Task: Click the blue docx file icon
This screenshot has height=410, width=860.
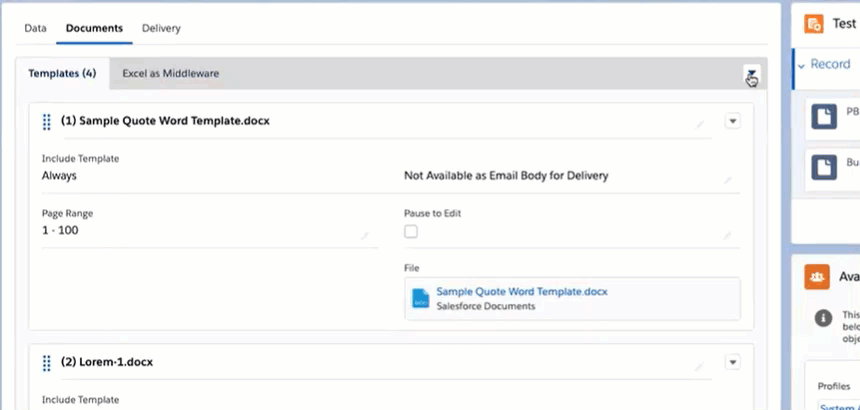Action: click(421, 298)
